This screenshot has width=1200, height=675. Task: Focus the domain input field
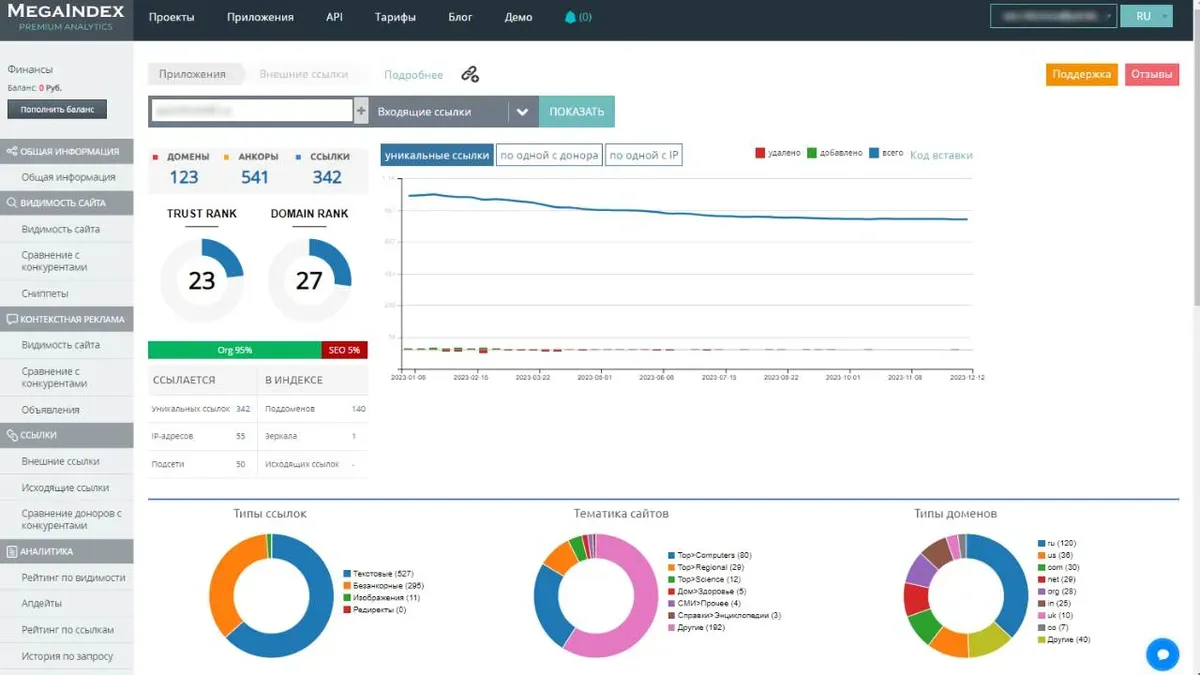pyautogui.click(x=251, y=111)
